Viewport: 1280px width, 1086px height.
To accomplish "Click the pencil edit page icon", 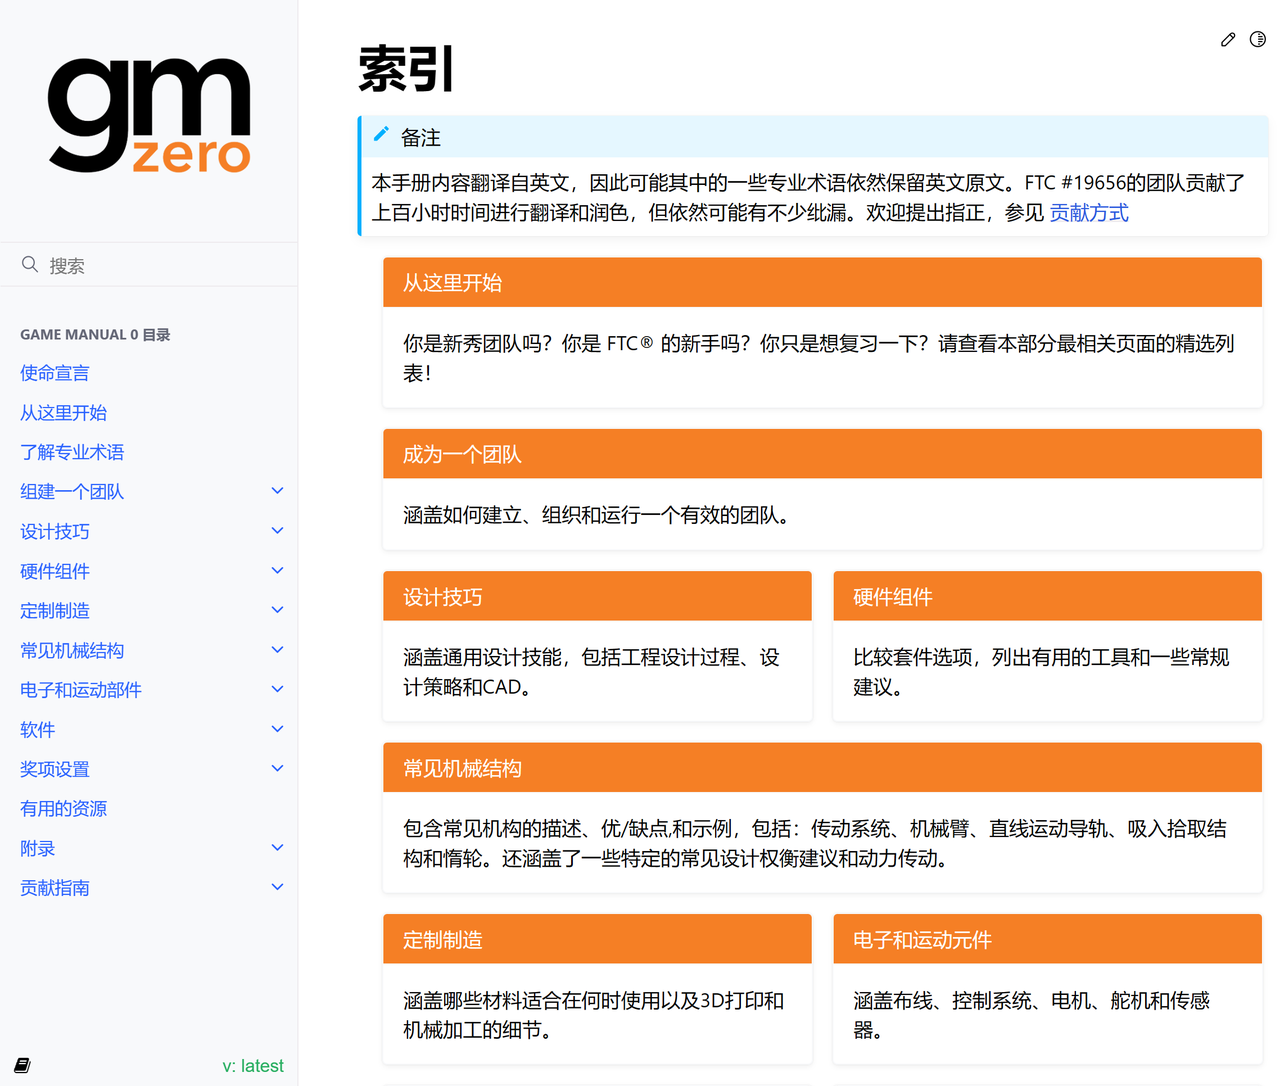I will 1228,40.
